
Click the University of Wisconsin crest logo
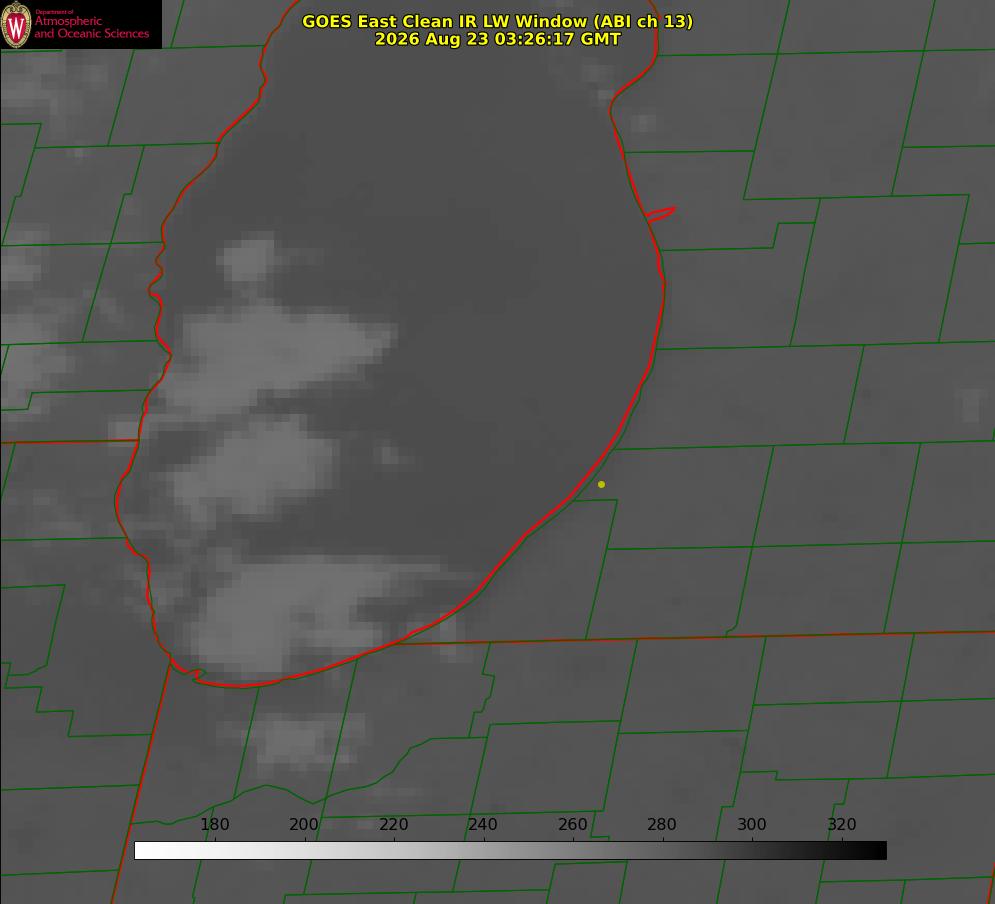16,24
